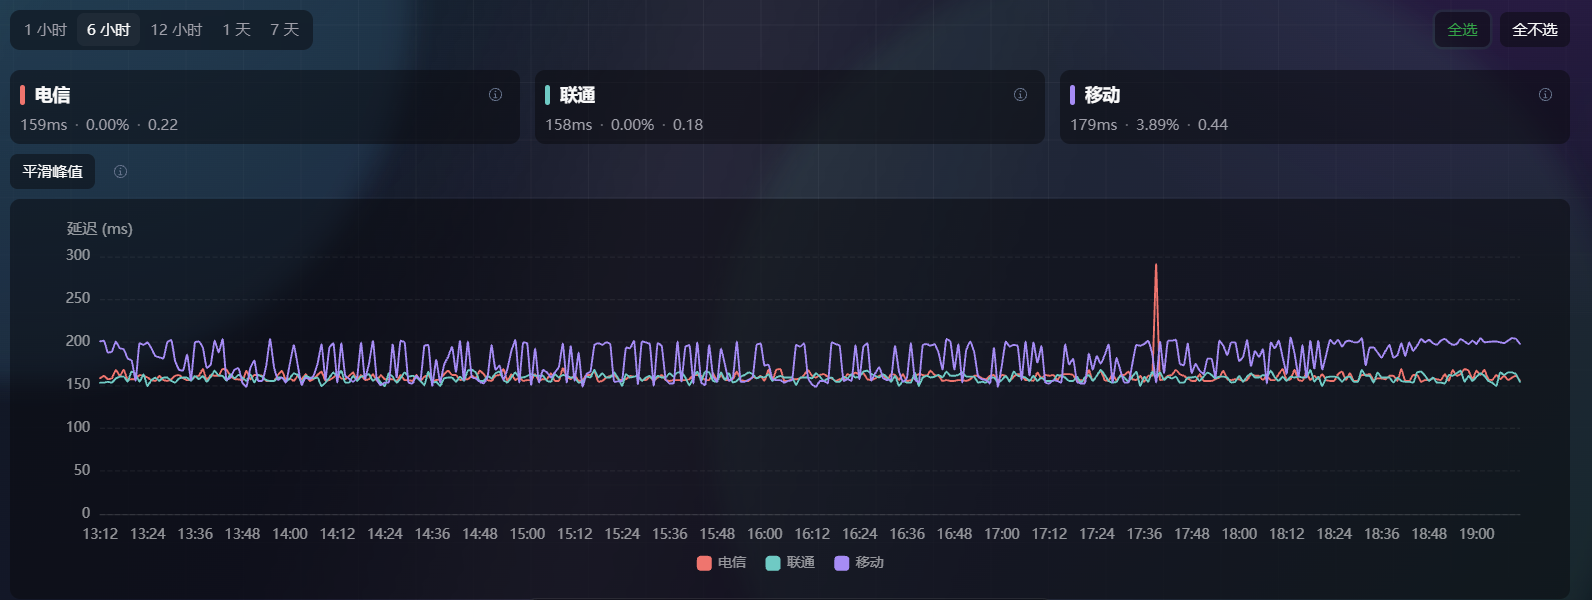The image size is (1592, 600).
Task: Click the 全选 select-all button
Action: point(1462,30)
